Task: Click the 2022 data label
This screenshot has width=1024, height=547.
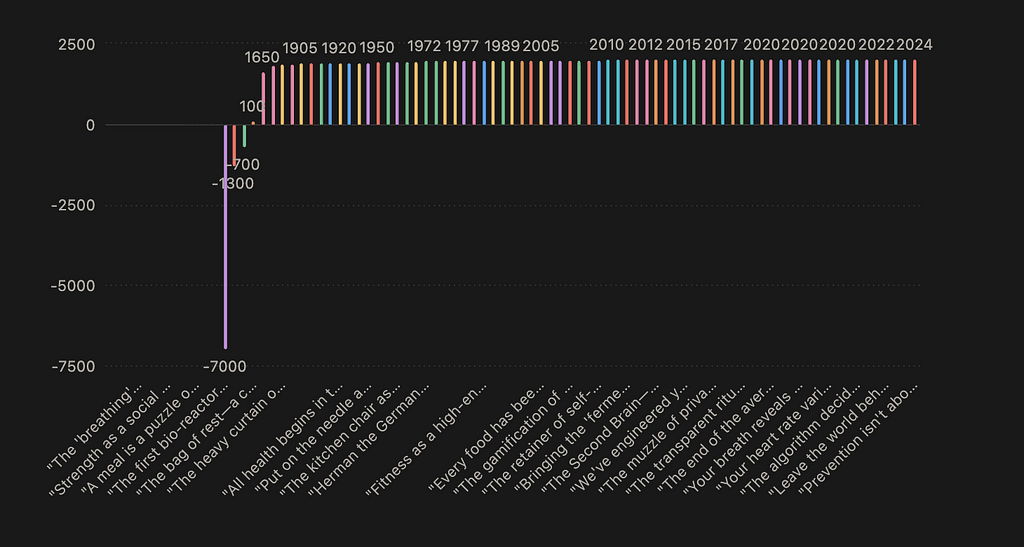Action: click(x=877, y=45)
